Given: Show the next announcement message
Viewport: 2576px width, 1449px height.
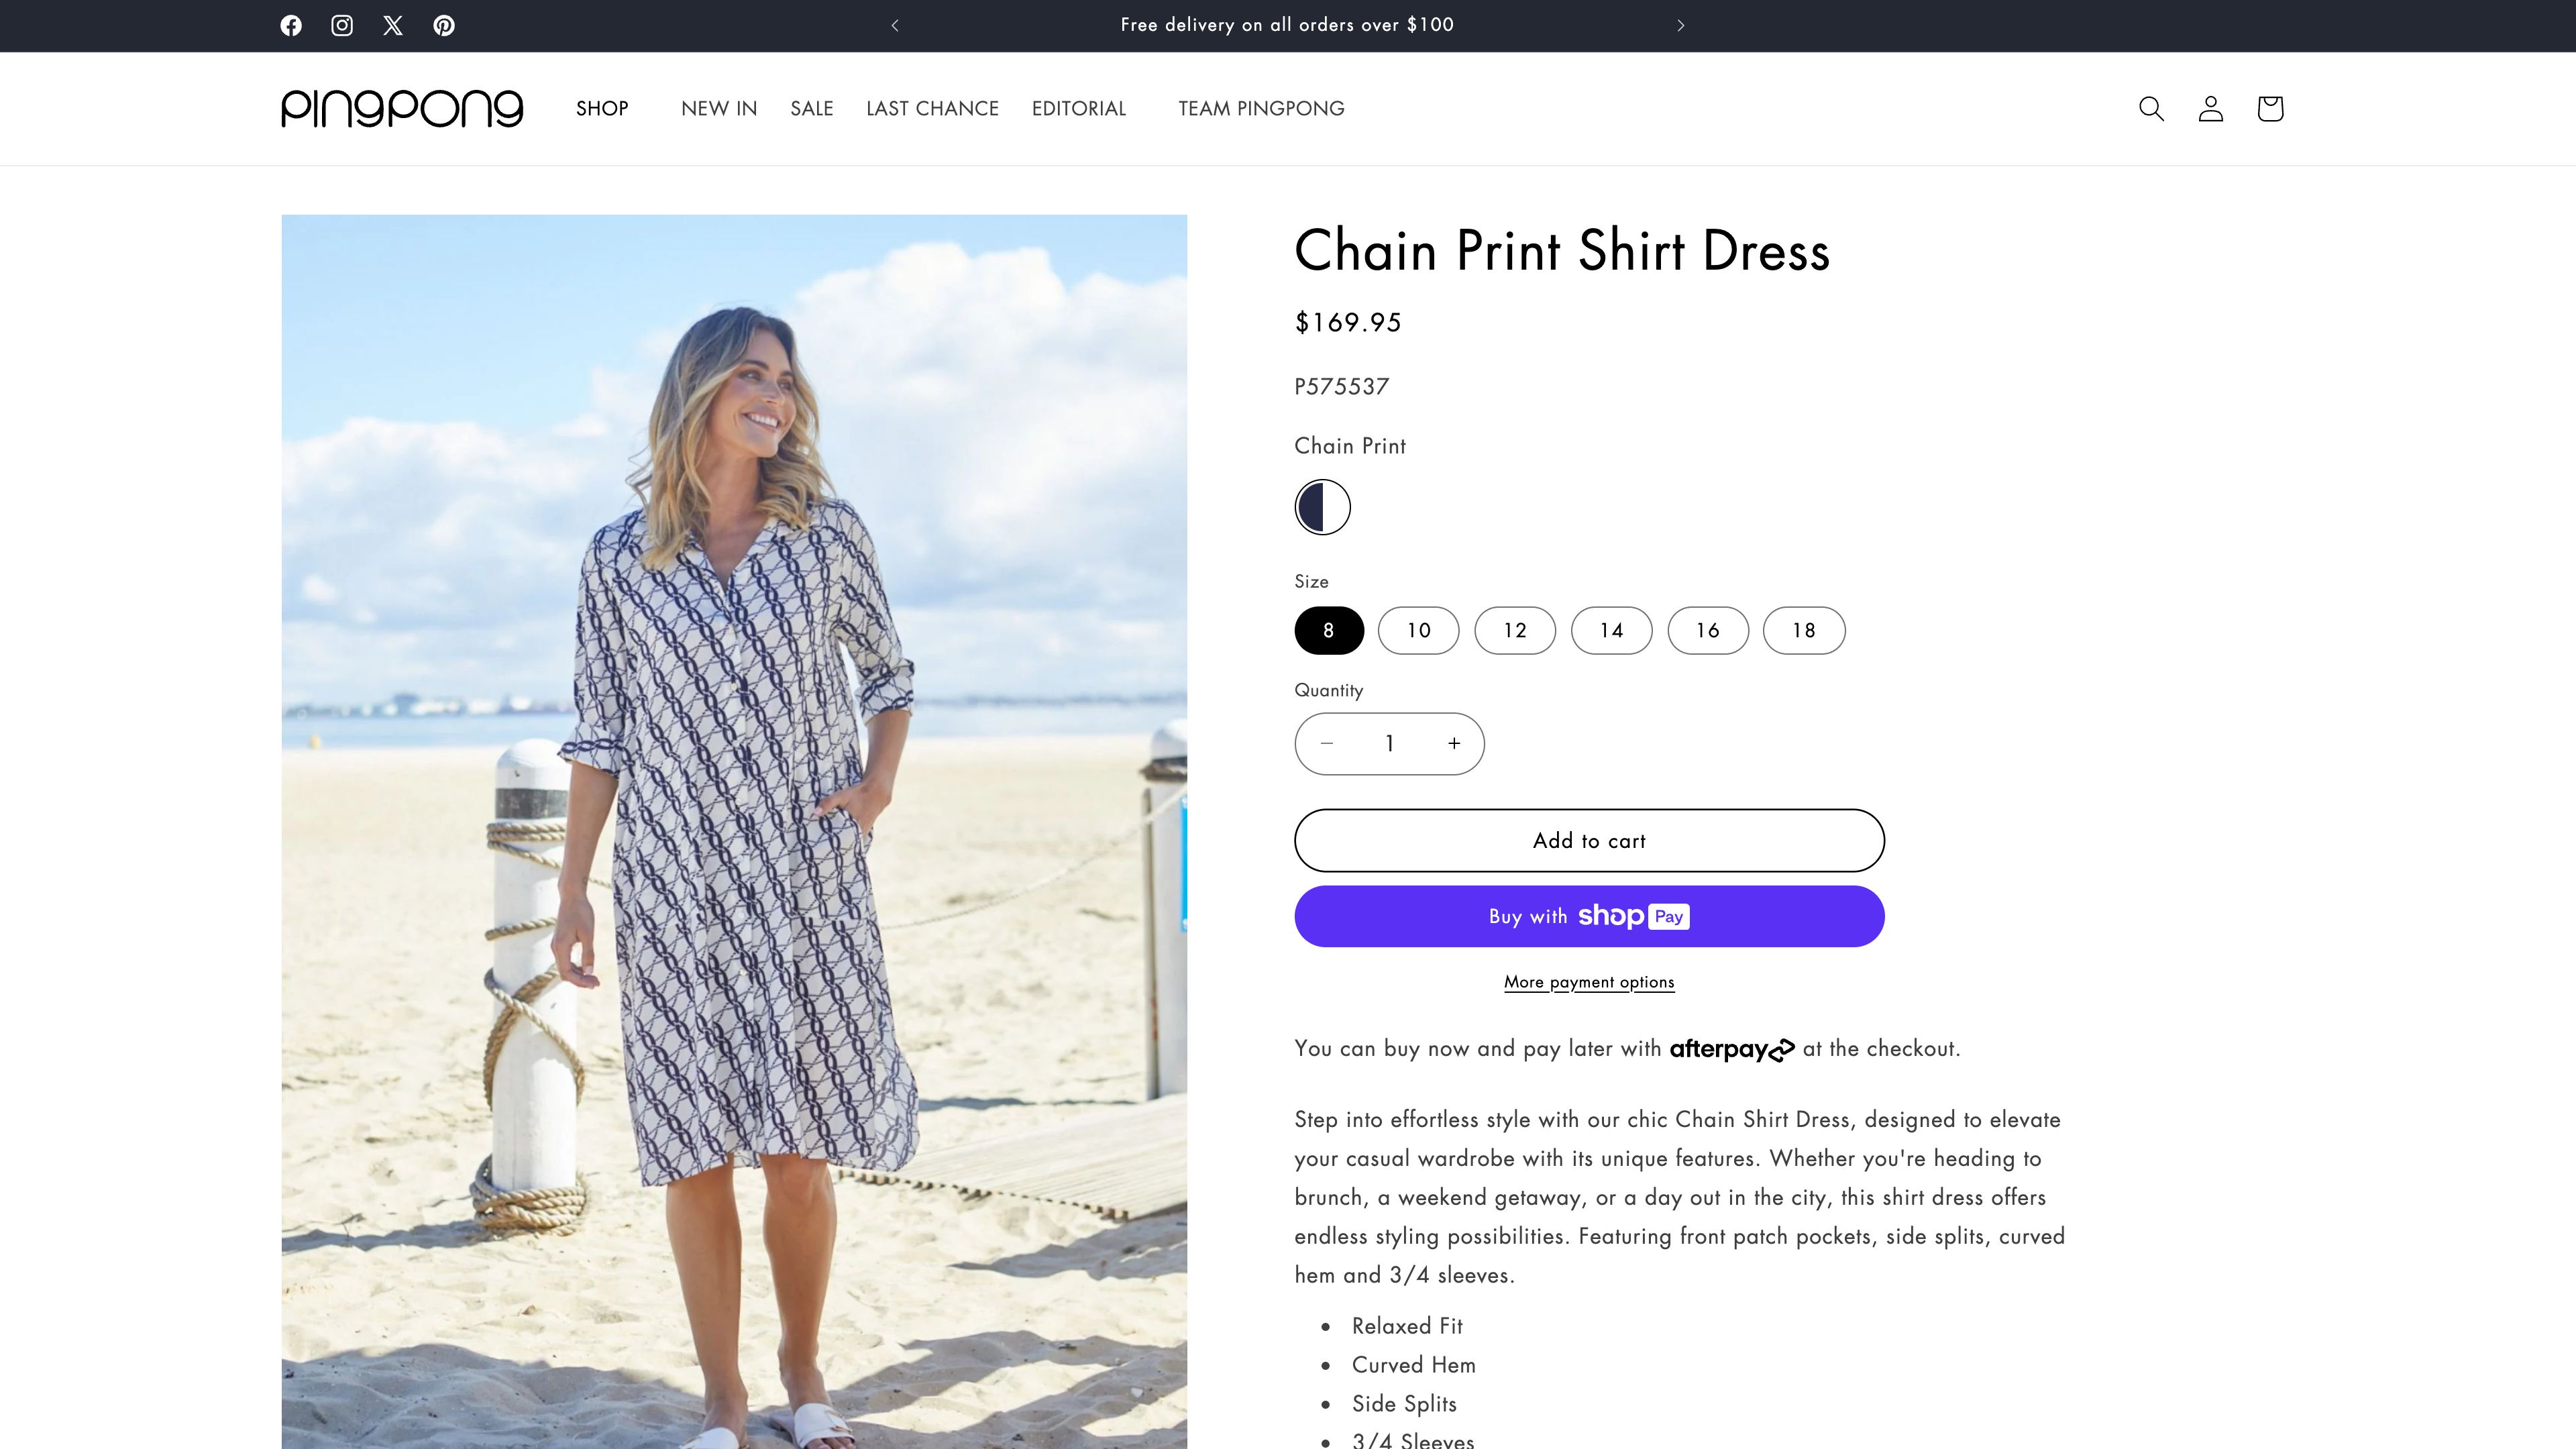Looking at the screenshot, I should [1680, 25].
